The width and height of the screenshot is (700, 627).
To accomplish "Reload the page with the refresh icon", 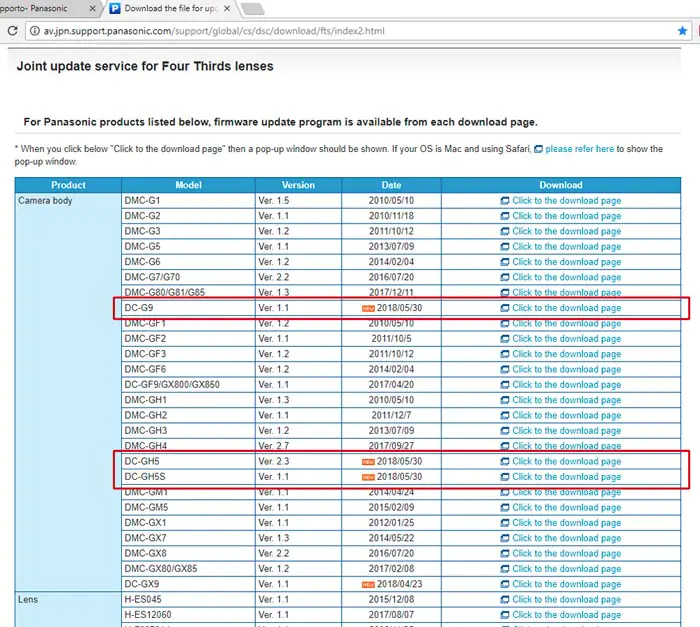I will tap(13, 31).
